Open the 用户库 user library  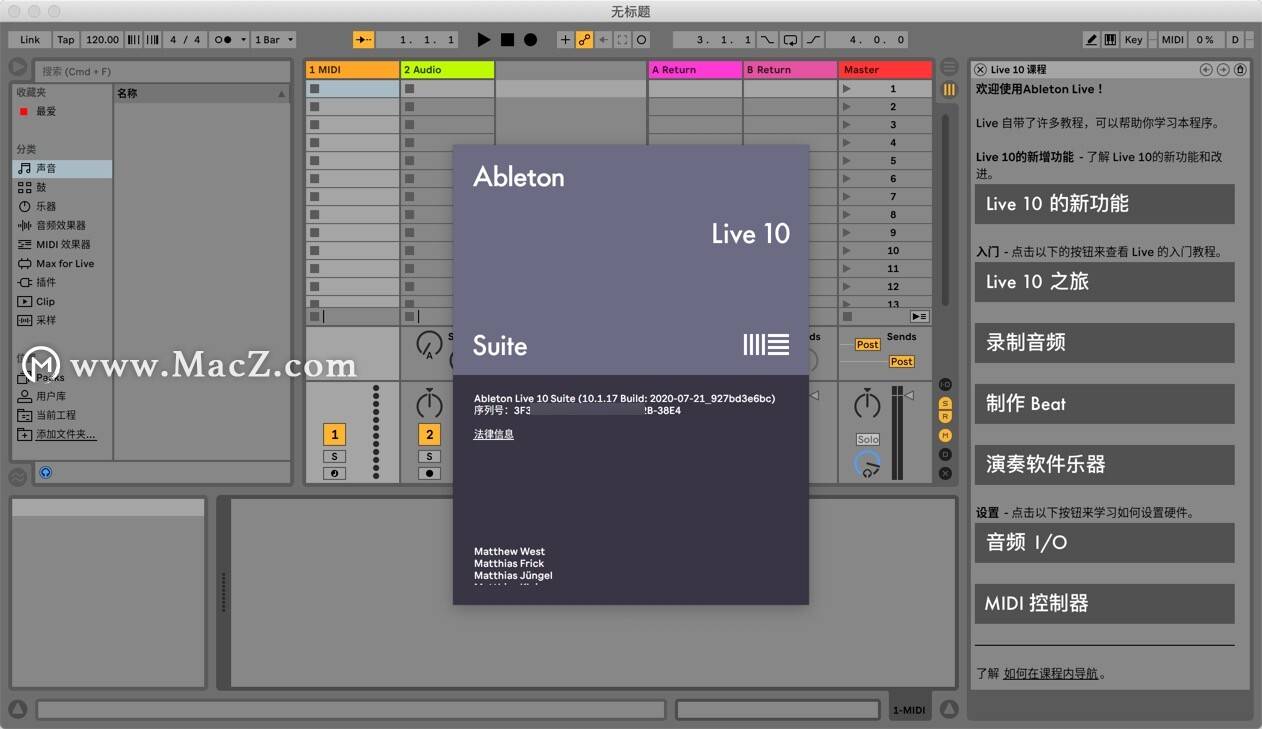(62, 396)
